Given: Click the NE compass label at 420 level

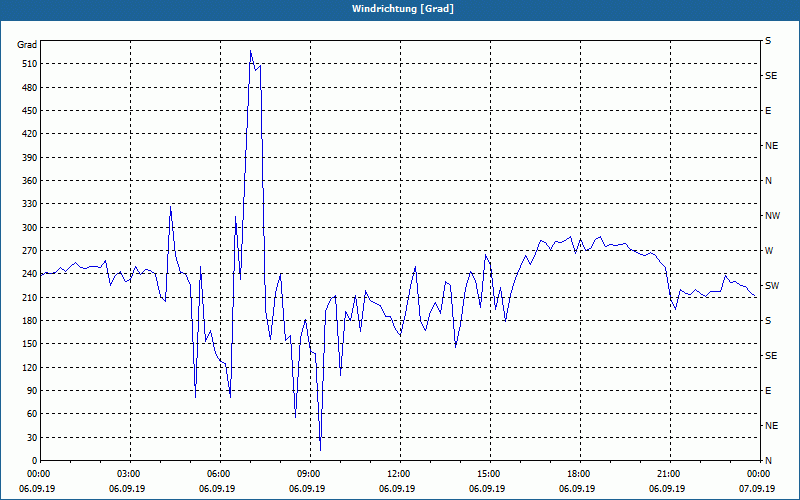Looking at the screenshot, I should pos(771,146).
